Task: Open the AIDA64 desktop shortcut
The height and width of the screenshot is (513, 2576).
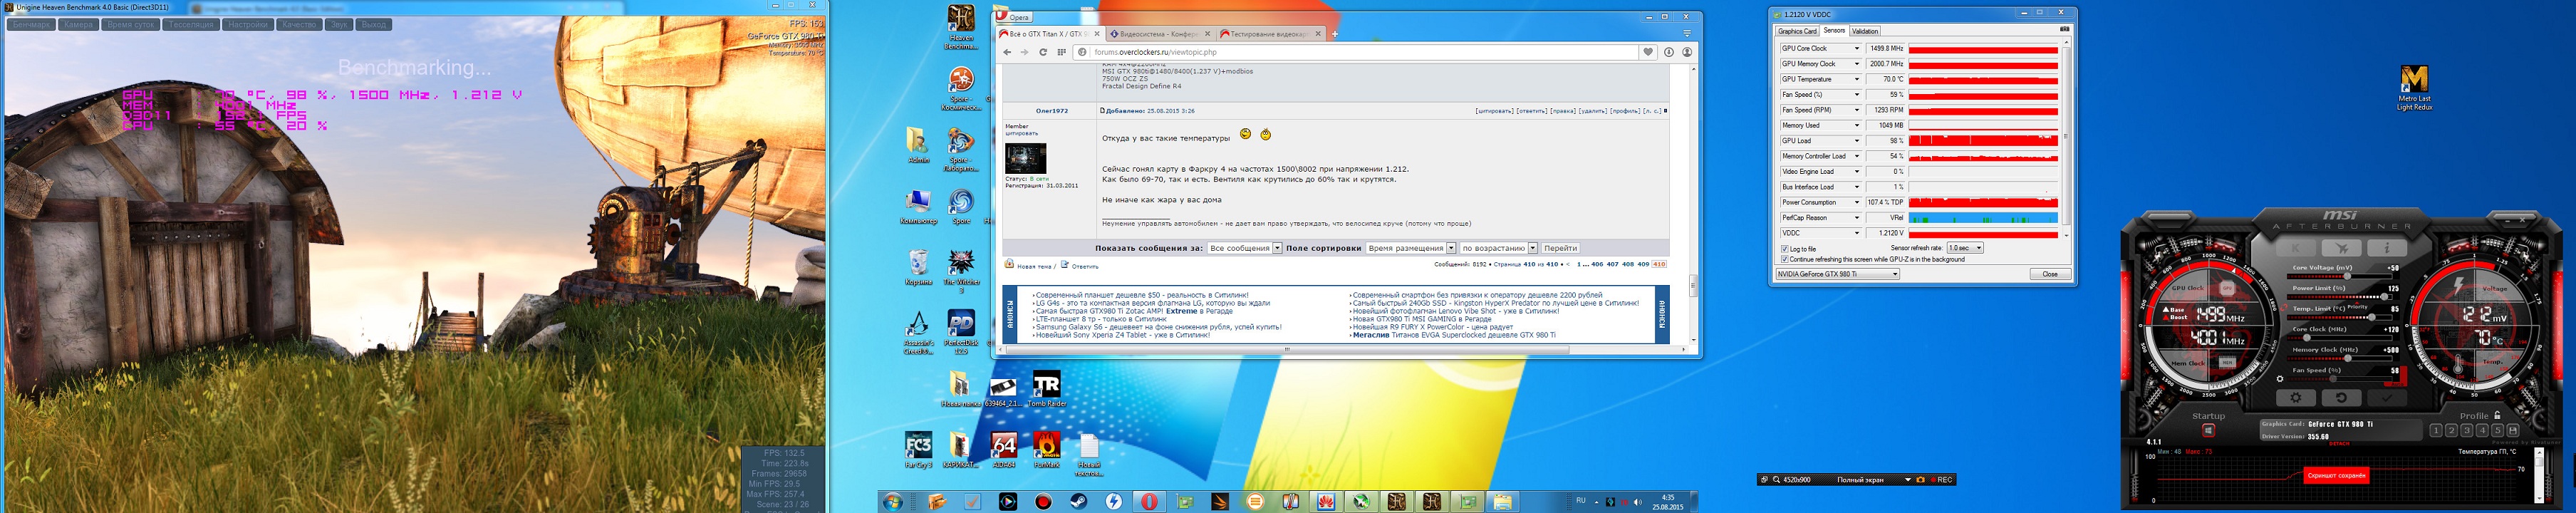Action: [1004, 450]
